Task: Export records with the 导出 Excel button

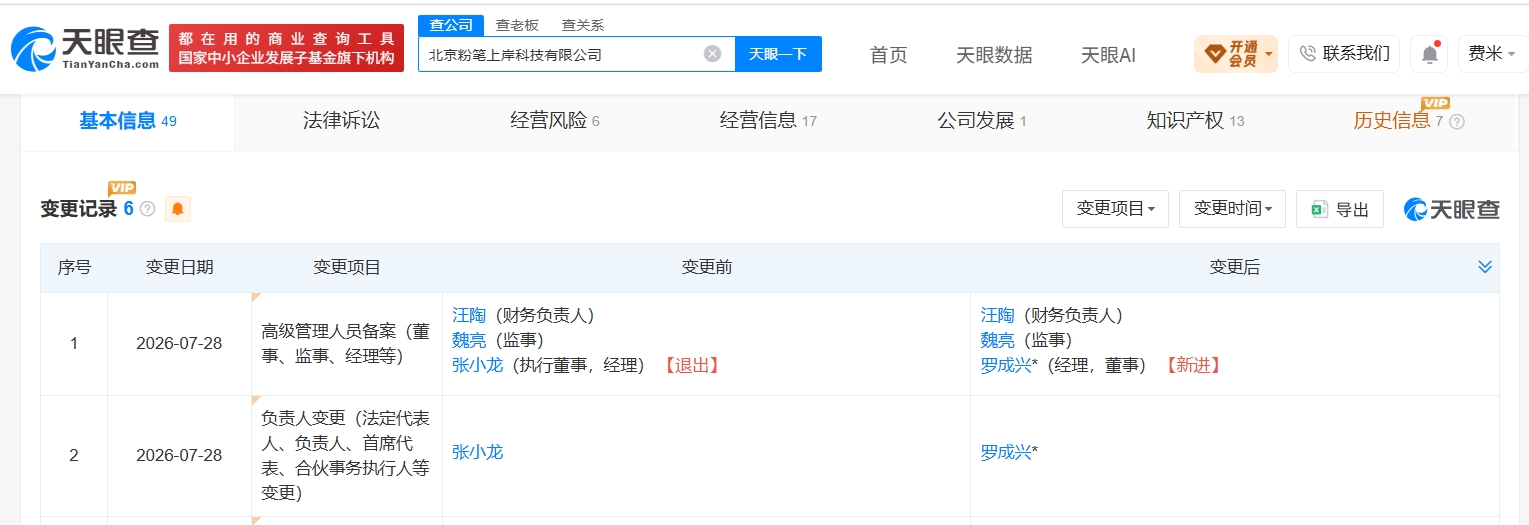Action: (1340, 209)
